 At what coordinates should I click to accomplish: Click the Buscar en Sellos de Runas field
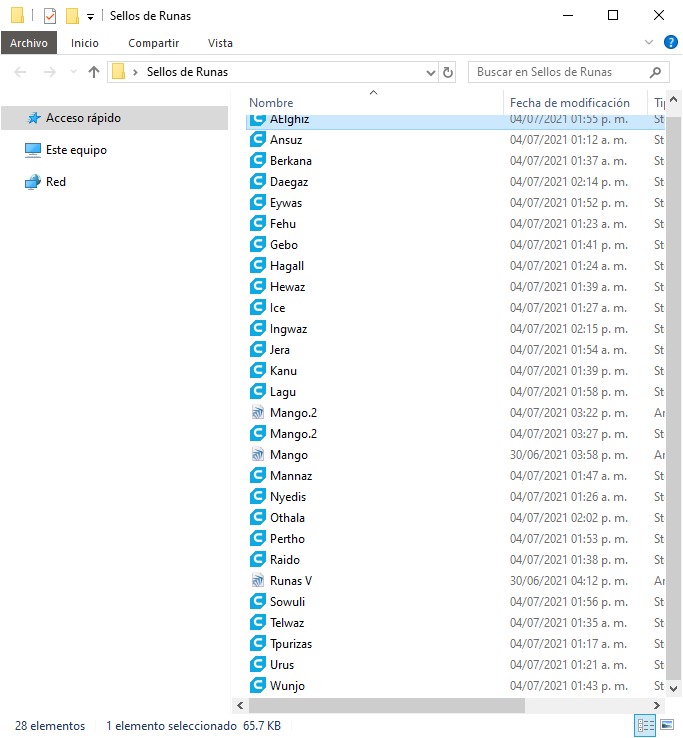click(569, 72)
